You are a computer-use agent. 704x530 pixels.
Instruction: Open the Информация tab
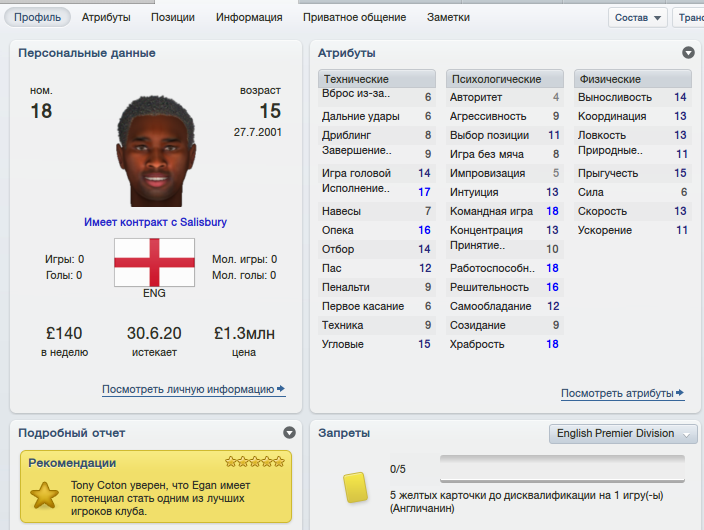tap(249, 18)
